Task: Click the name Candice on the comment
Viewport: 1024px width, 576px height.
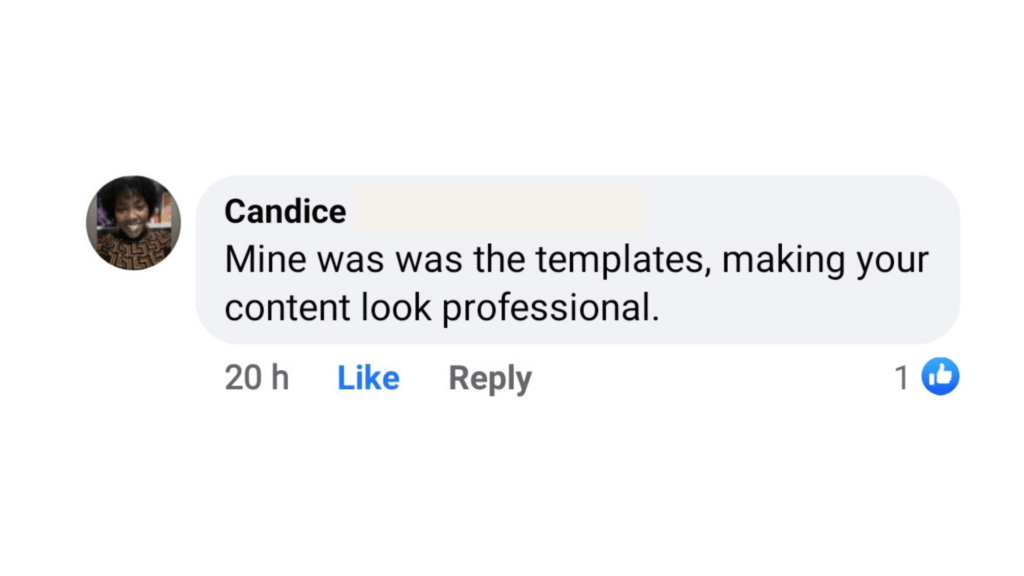Action: [285, 211]
